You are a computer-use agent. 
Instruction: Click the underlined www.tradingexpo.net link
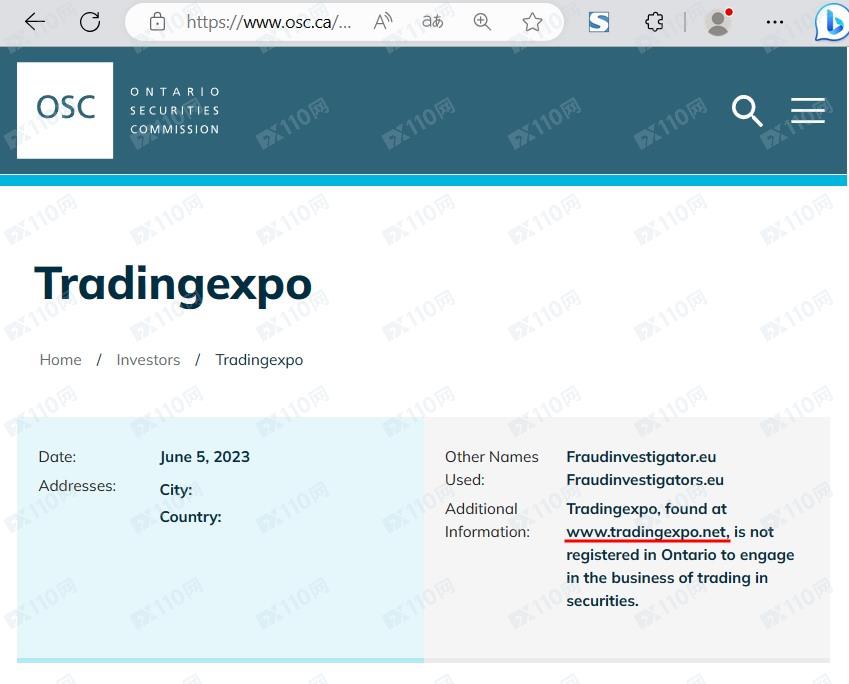tap(647, 532)
